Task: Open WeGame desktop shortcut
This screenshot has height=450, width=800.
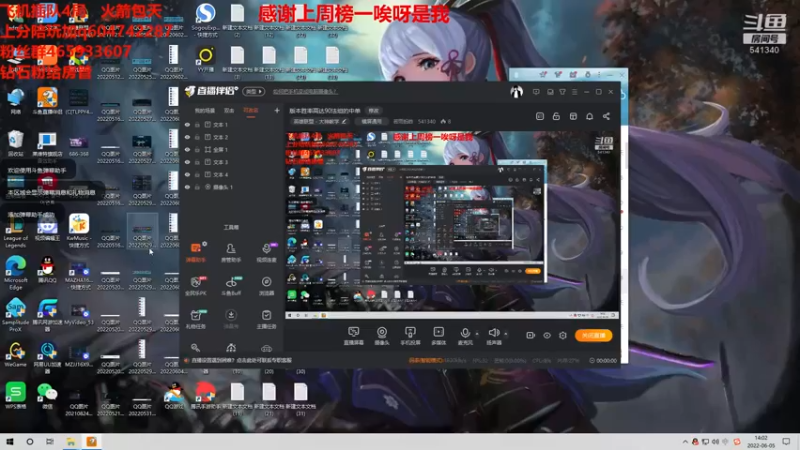Action: pyautogui.click(x=16, y=356)
